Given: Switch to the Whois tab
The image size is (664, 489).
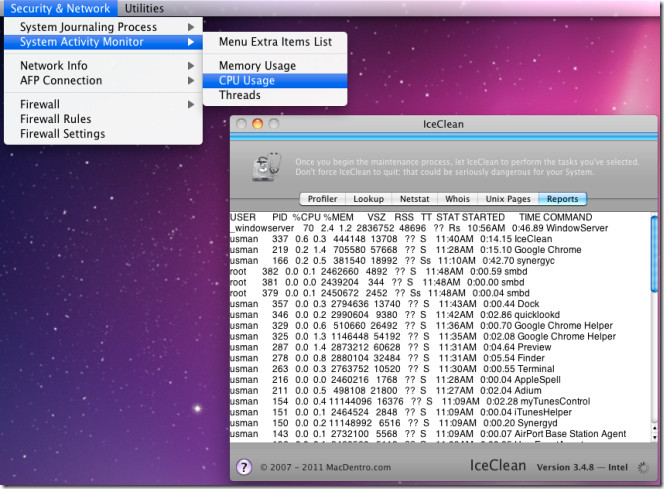Looking at the screenshot, I should click(457, 199).
